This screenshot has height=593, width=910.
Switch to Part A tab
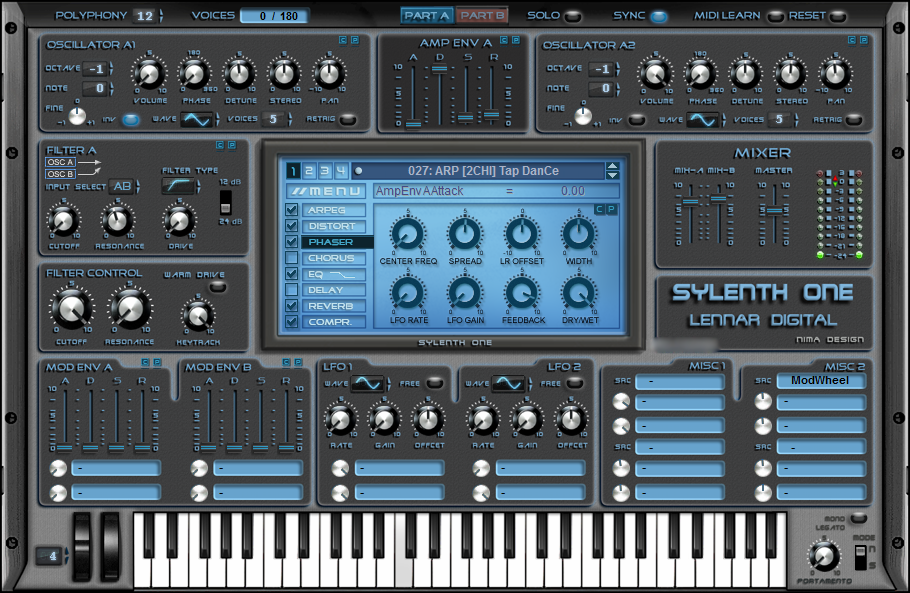click(427, 16)
